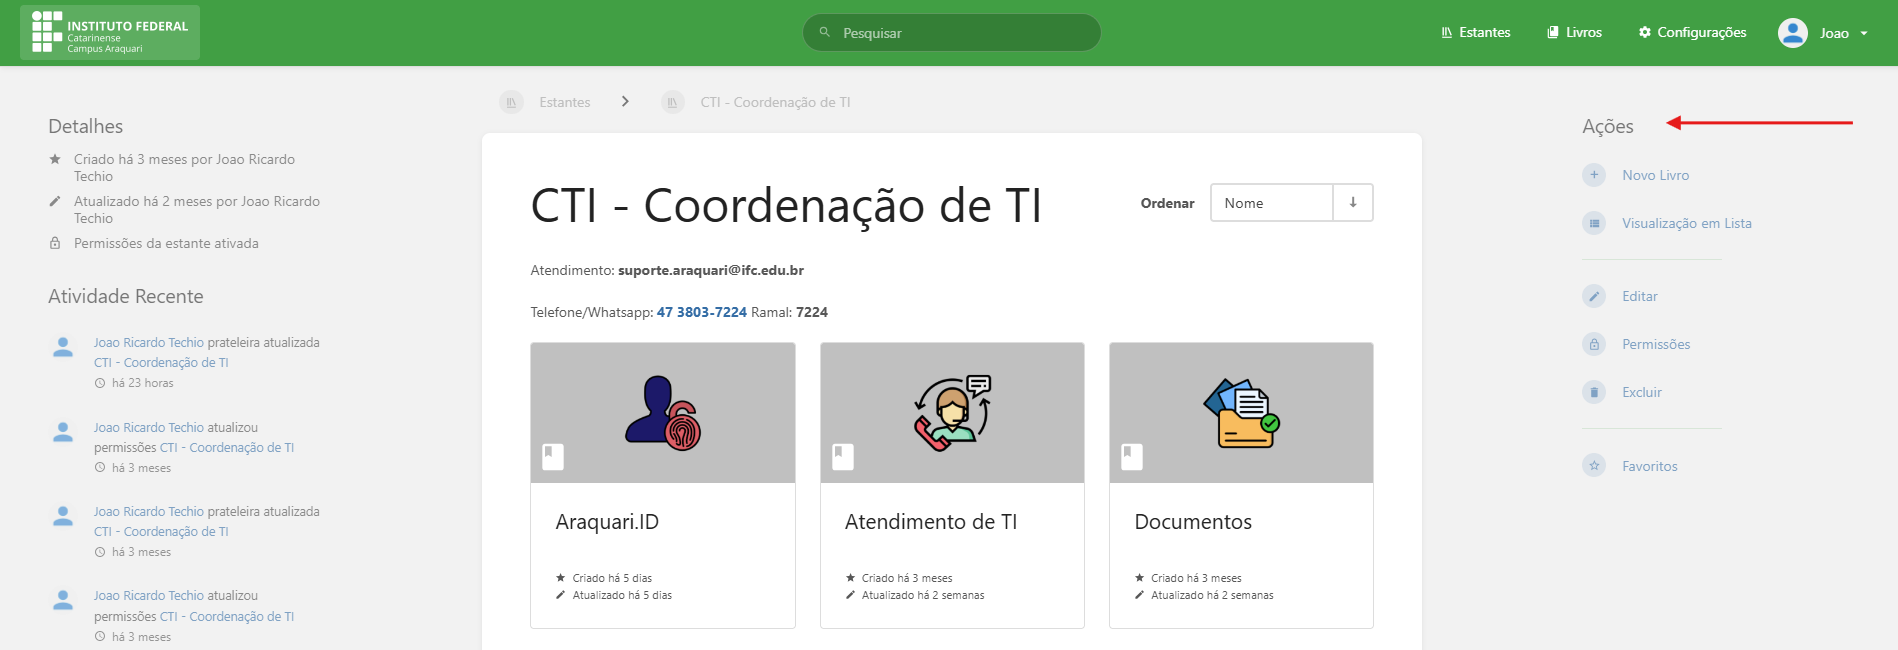1898x650 pixels.
Task: Click the pencil Editar icon
Action: tap(1594, 296)
